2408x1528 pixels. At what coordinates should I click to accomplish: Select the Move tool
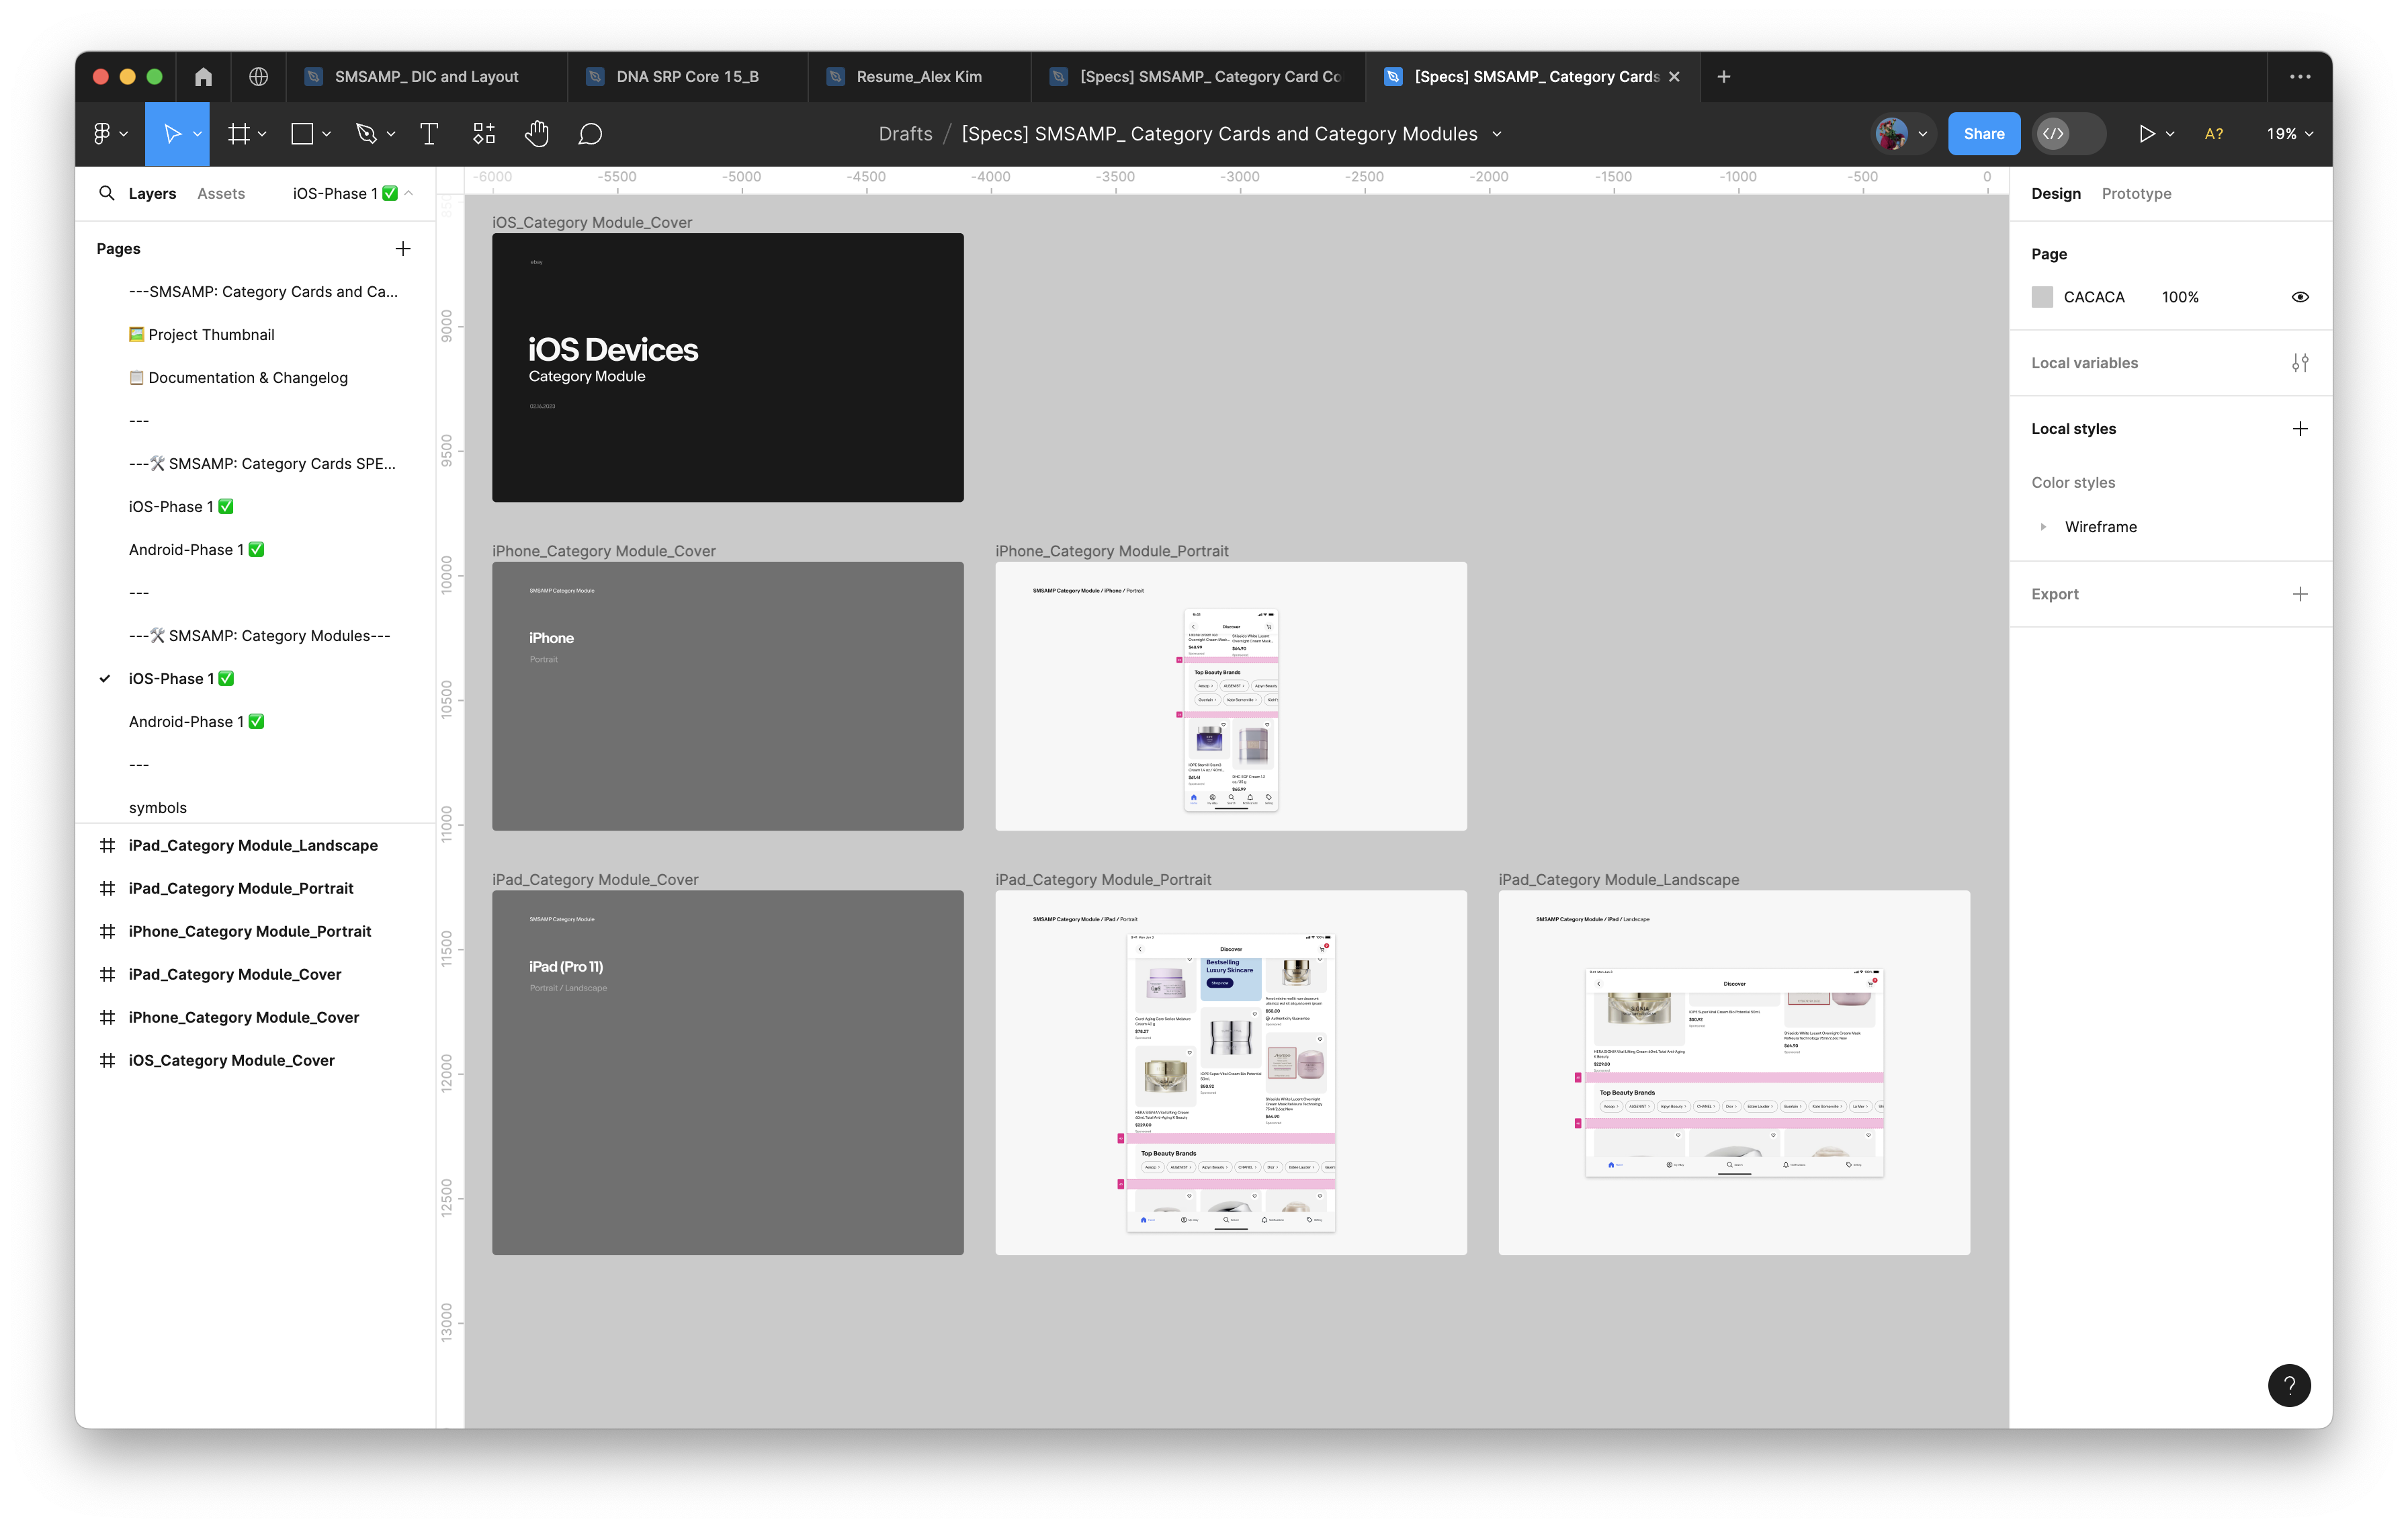(171, 133)
